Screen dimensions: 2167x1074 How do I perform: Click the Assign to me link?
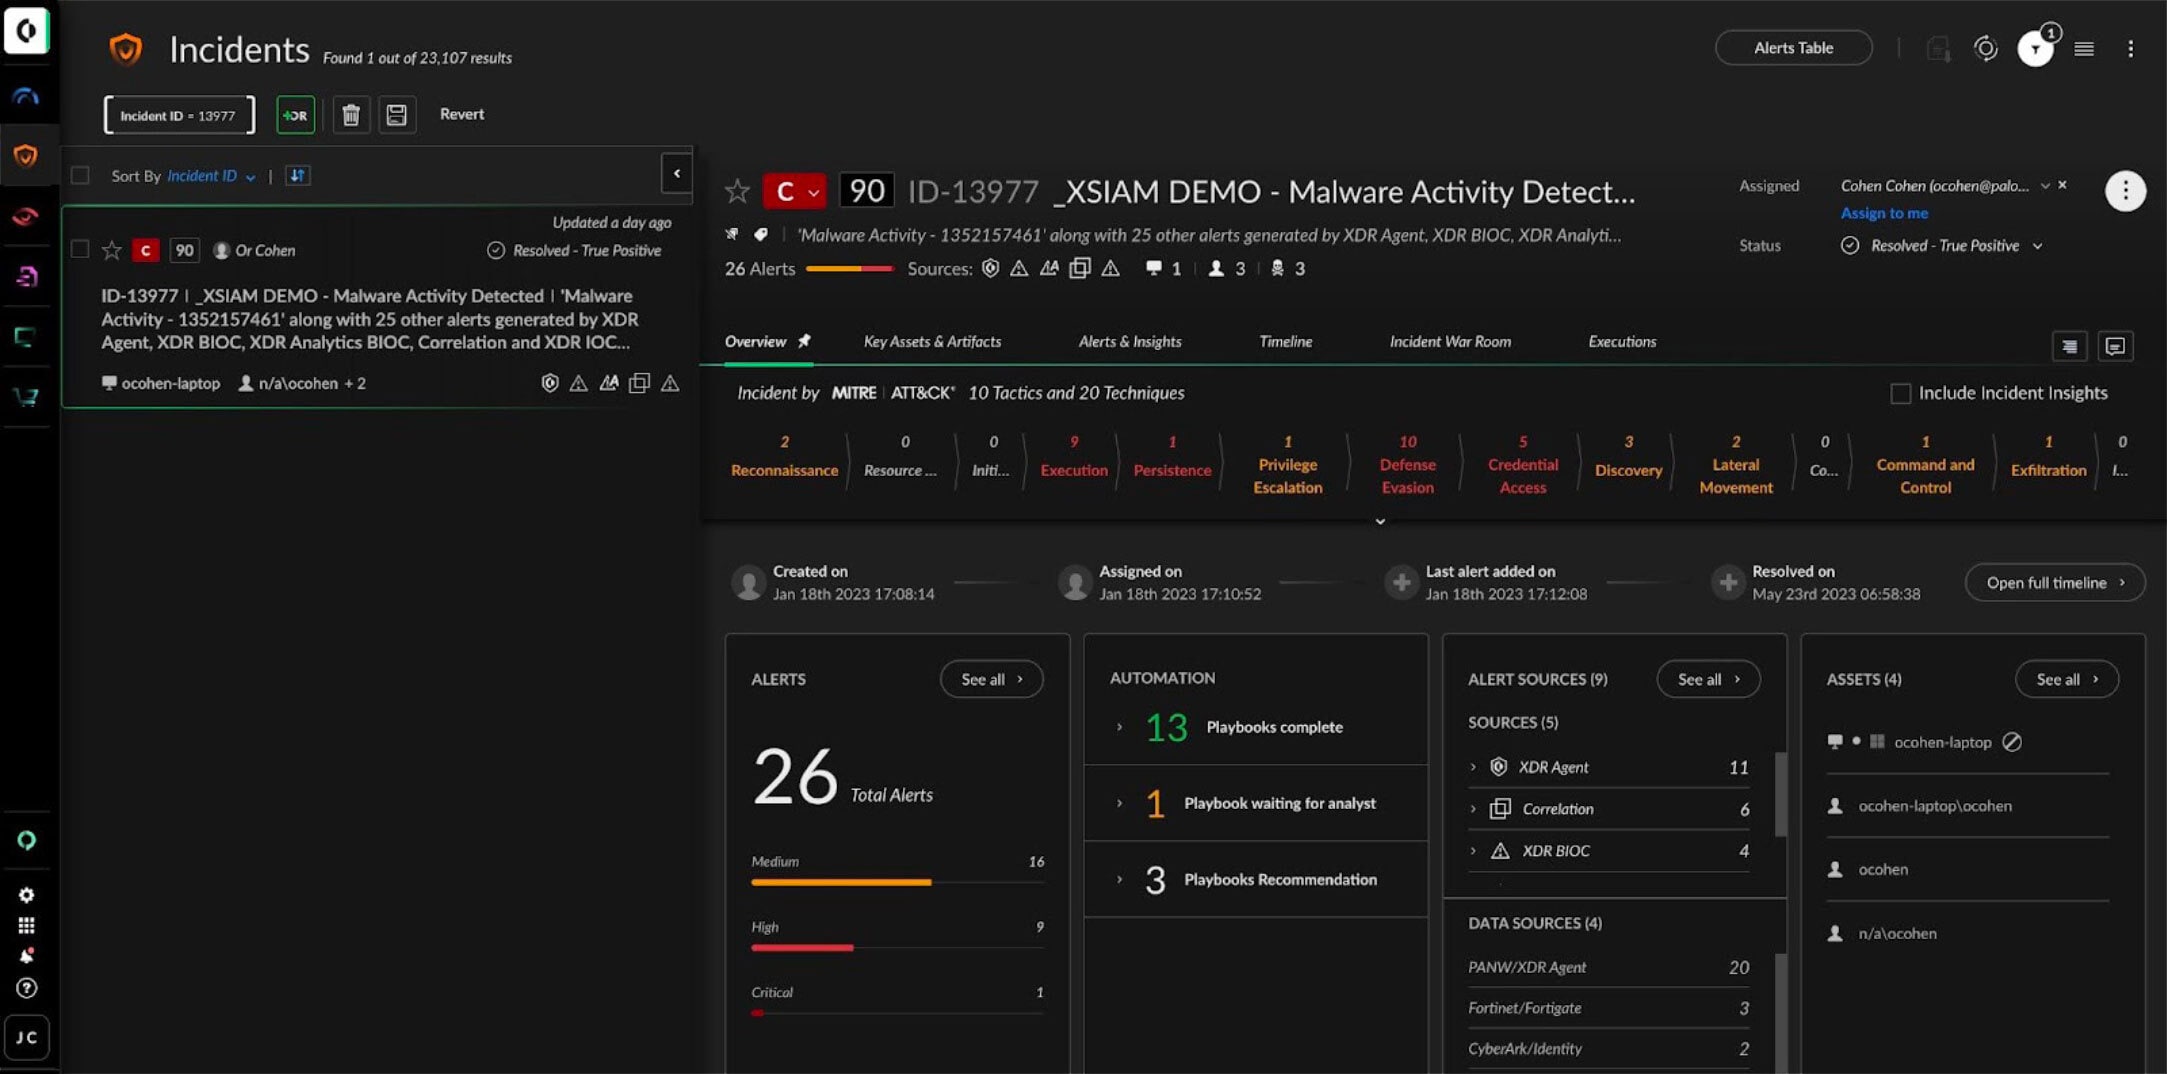(1884, 212)
